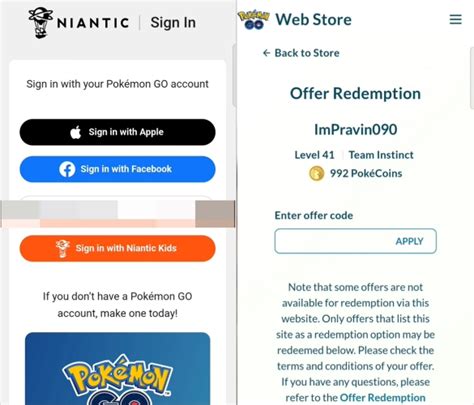This screenshot has width=474, height=405.
Task: Click the Apple logo on the sign-in button
Action: pos(76,132)
